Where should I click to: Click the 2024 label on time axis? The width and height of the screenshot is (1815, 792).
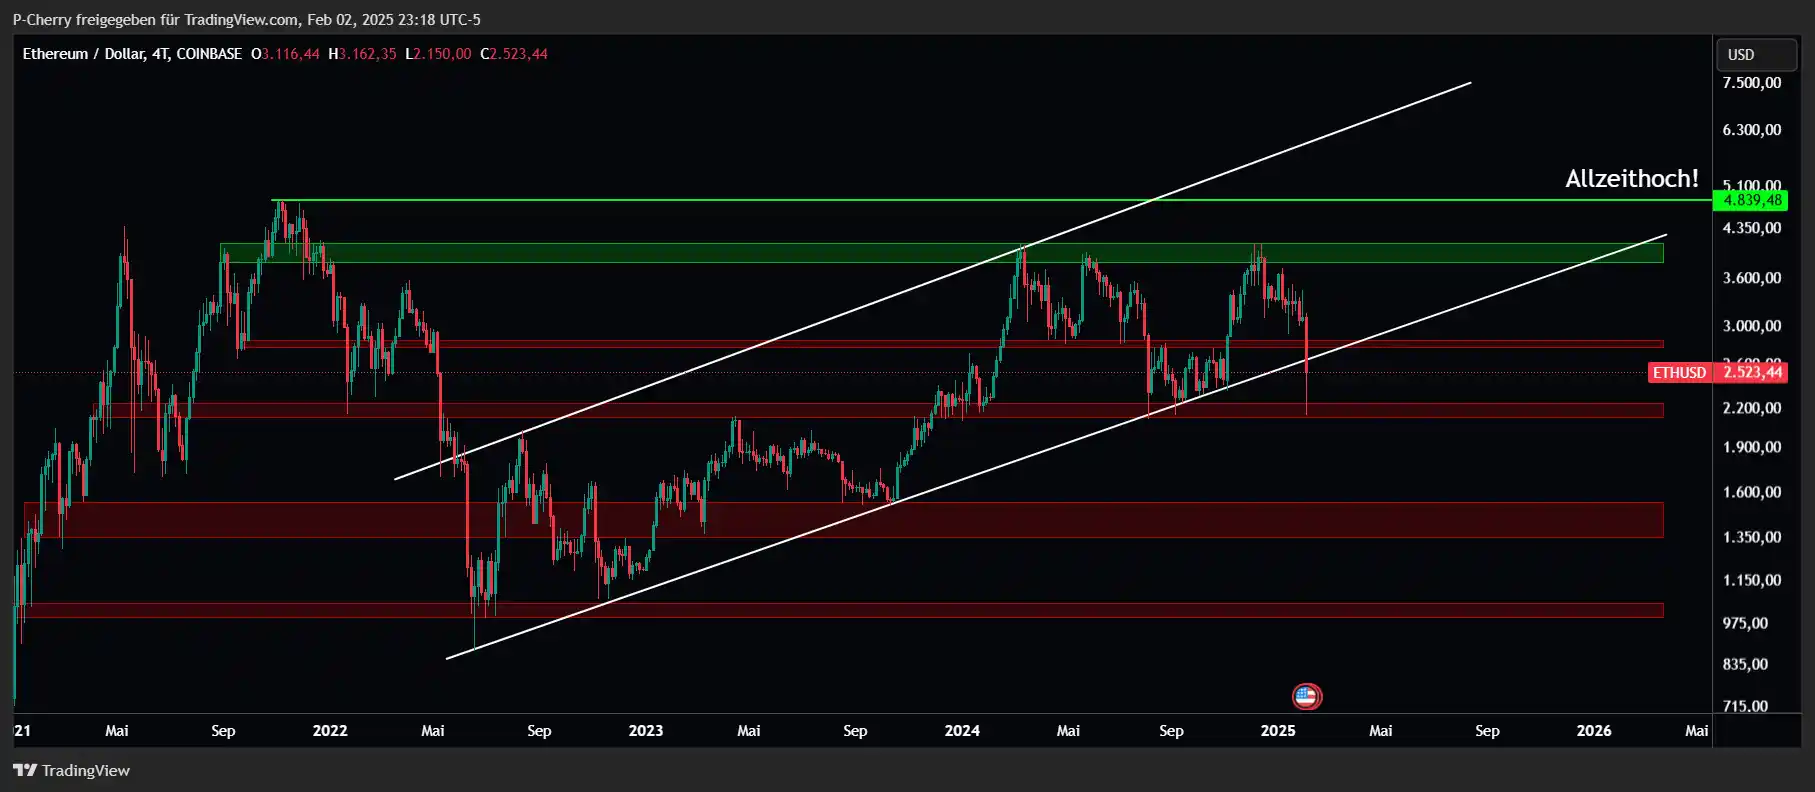(962, 731)
